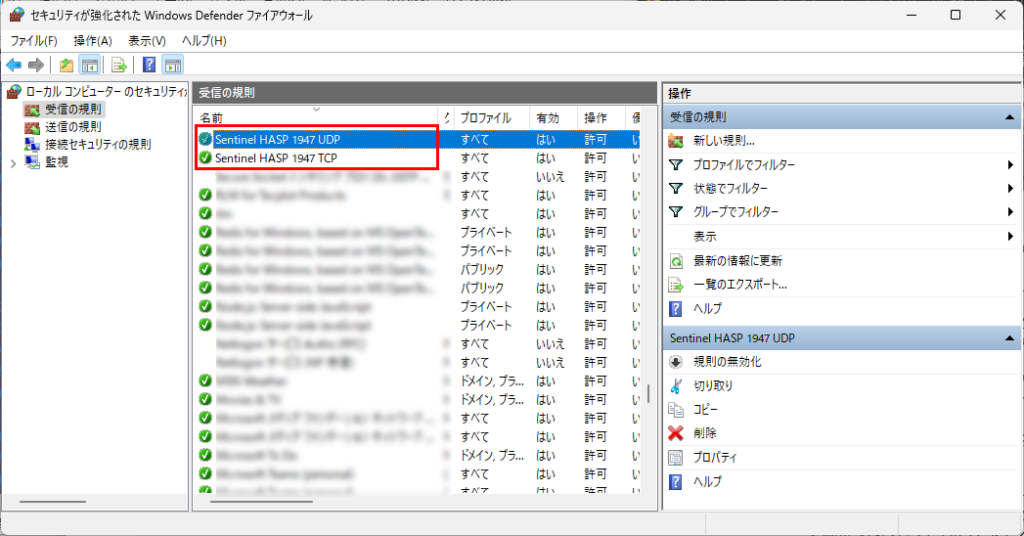Click the export list toolbar icon

pyautogui.click(x=119, y=65)
